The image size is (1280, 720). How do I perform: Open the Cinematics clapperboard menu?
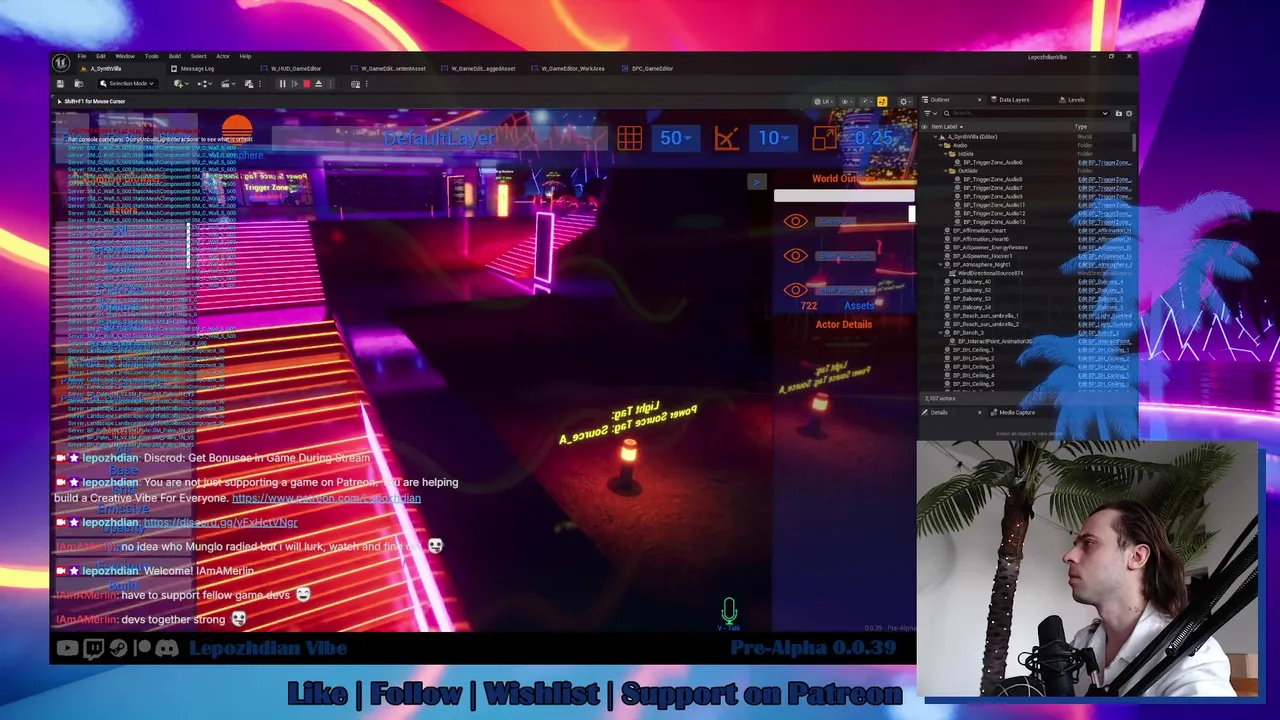pos(228,84)
